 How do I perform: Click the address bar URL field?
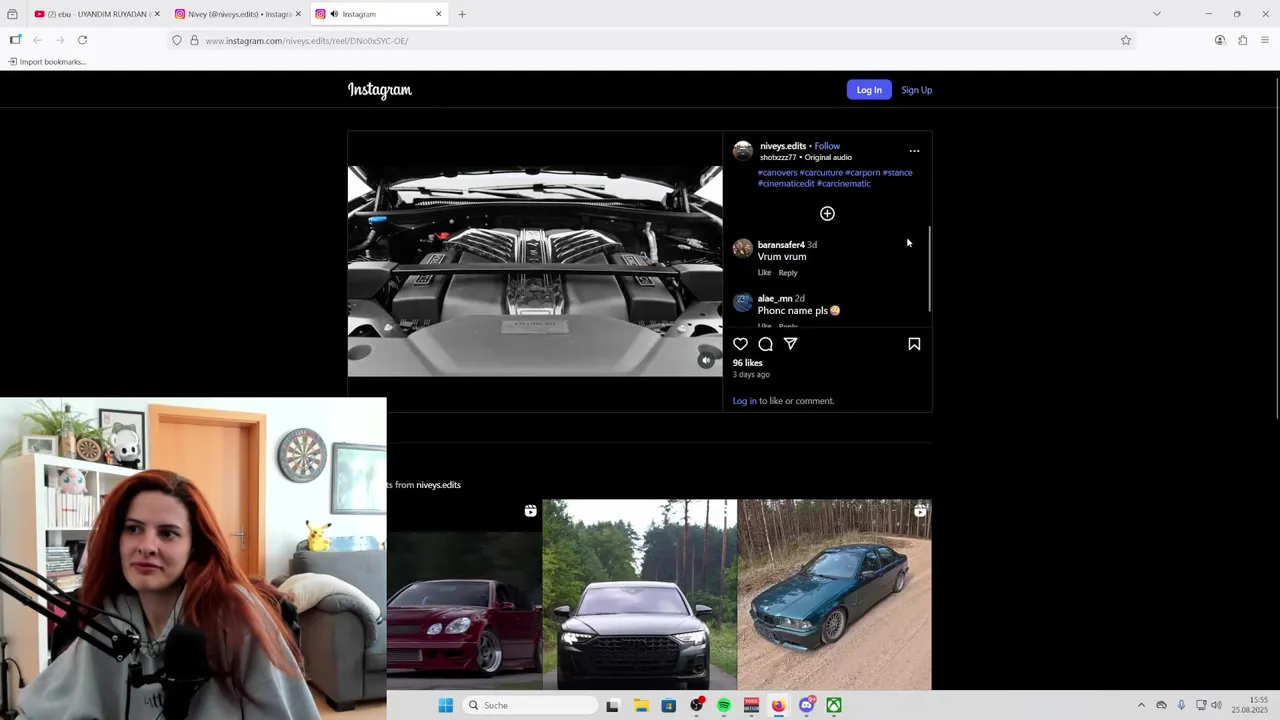(x=650, y=41)
